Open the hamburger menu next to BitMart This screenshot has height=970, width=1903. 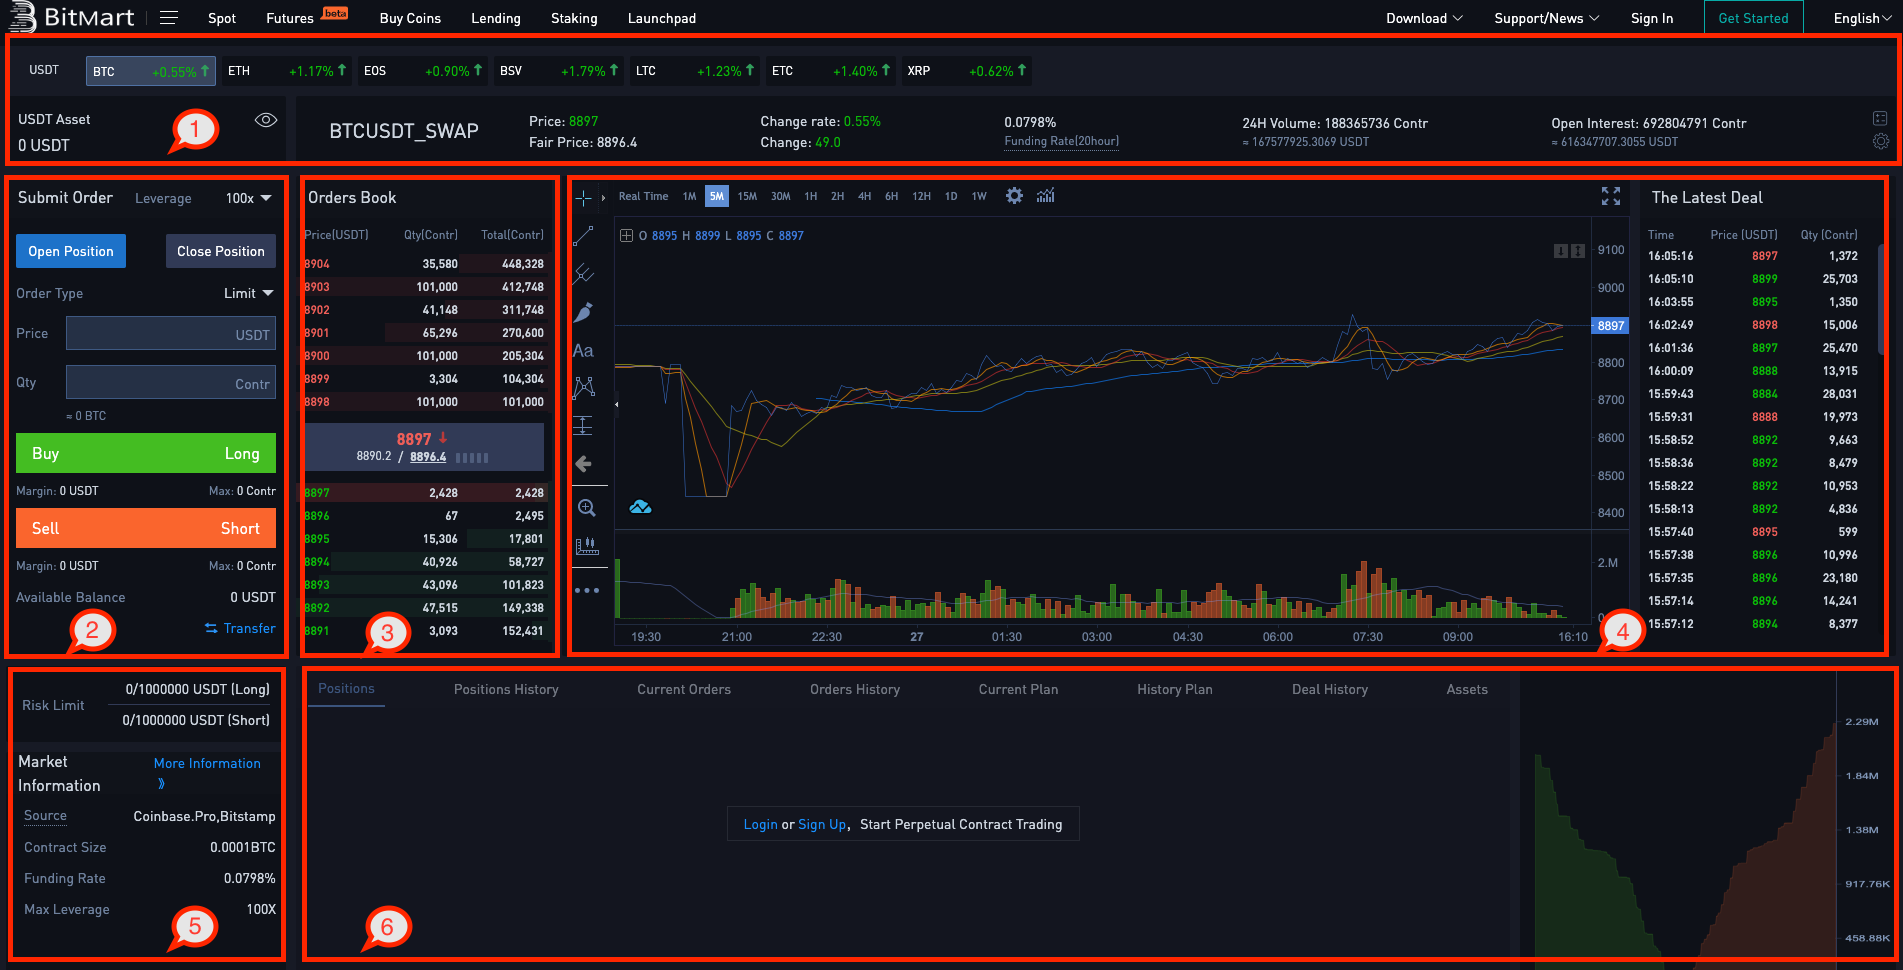point(169,18)
